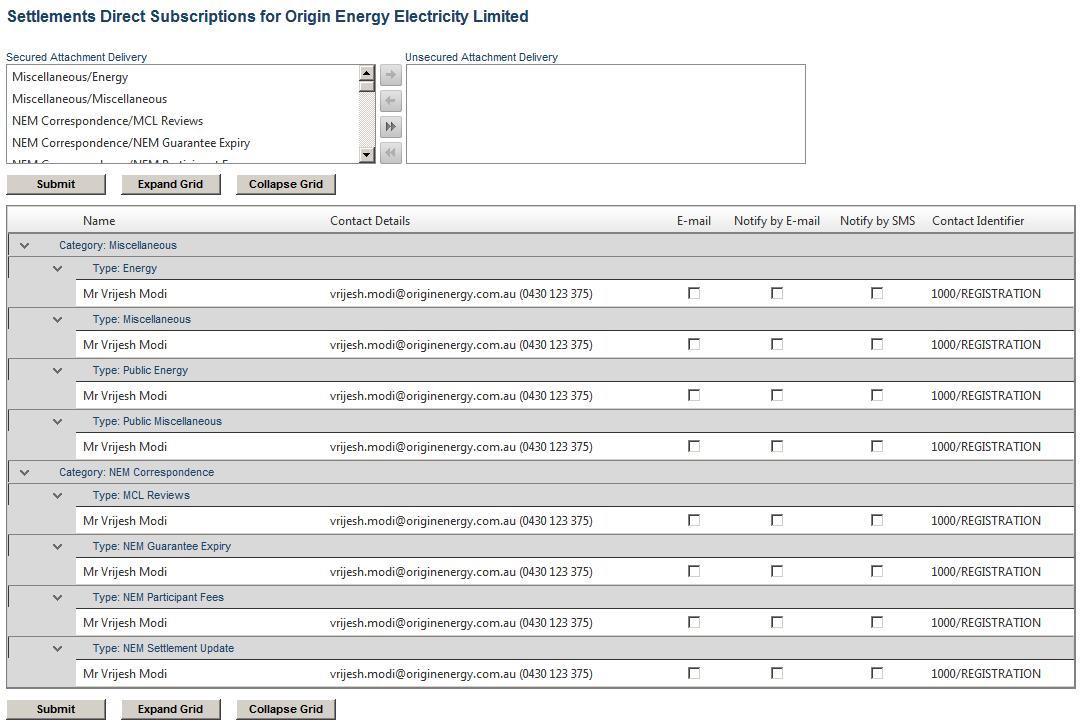1084x728 pixels.
Task: Click the bottom Expand Grid button
Action: click(170, 709)
